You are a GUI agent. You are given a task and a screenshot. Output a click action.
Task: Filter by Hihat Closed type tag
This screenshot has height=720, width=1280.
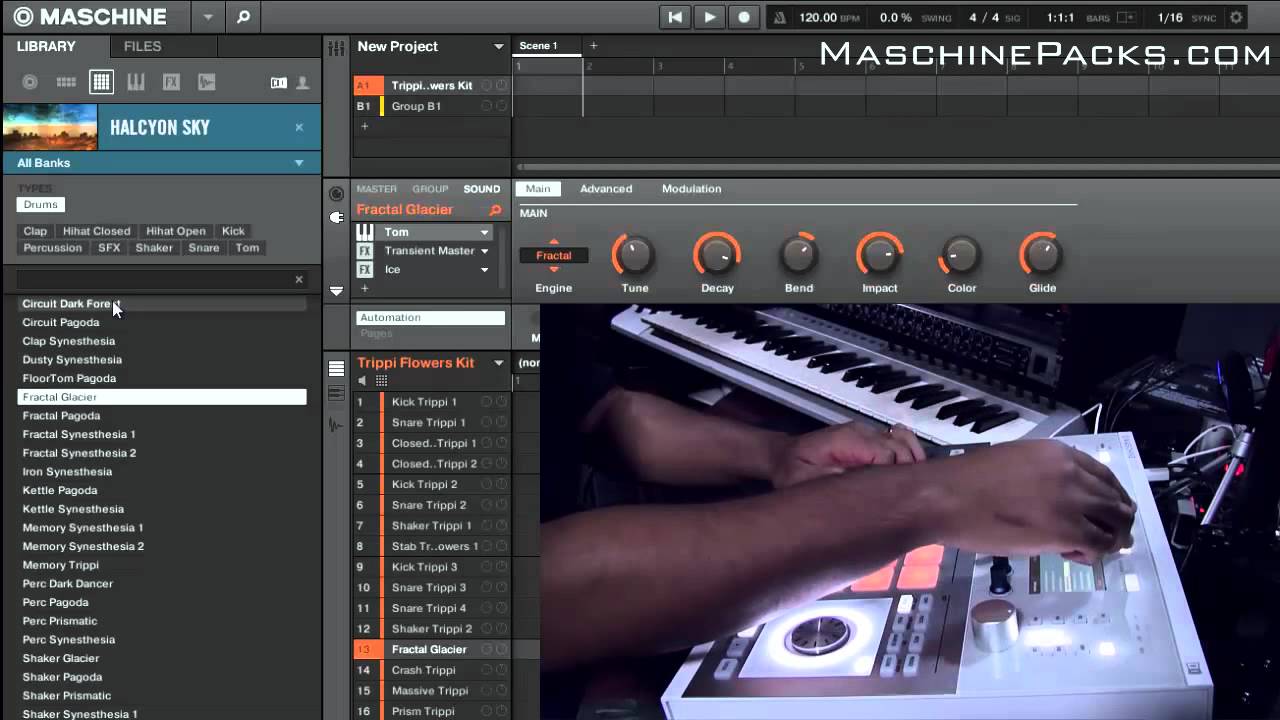(97, 231)
